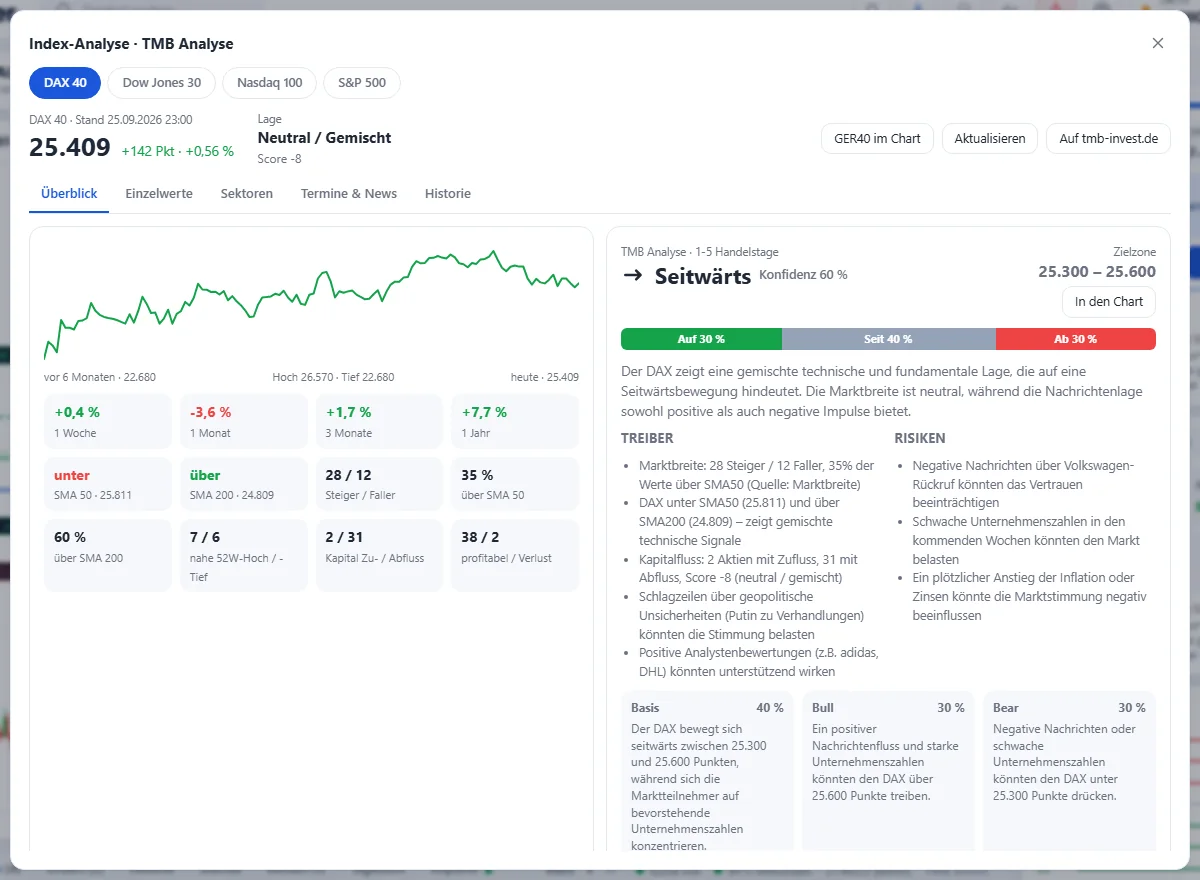
Task: Click the RISIKEN section heading
Action: click(919, 438)
